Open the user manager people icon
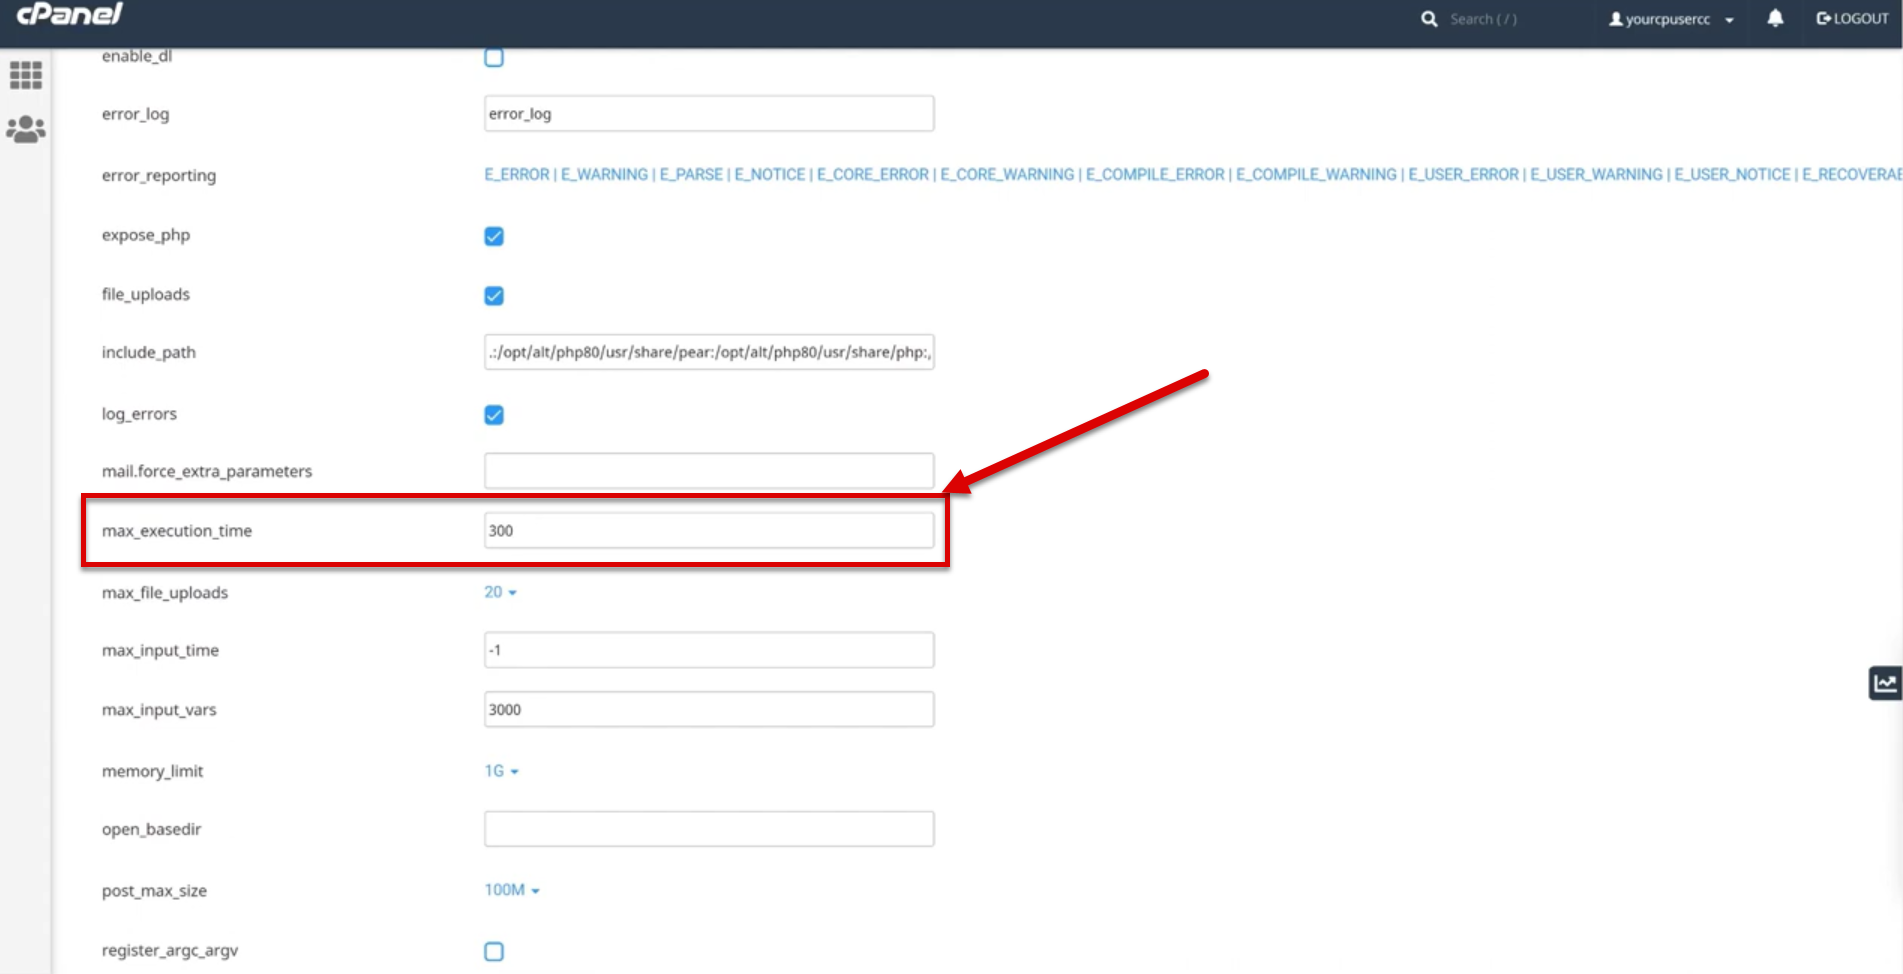 pyautogui.click(x=26, y=129)
